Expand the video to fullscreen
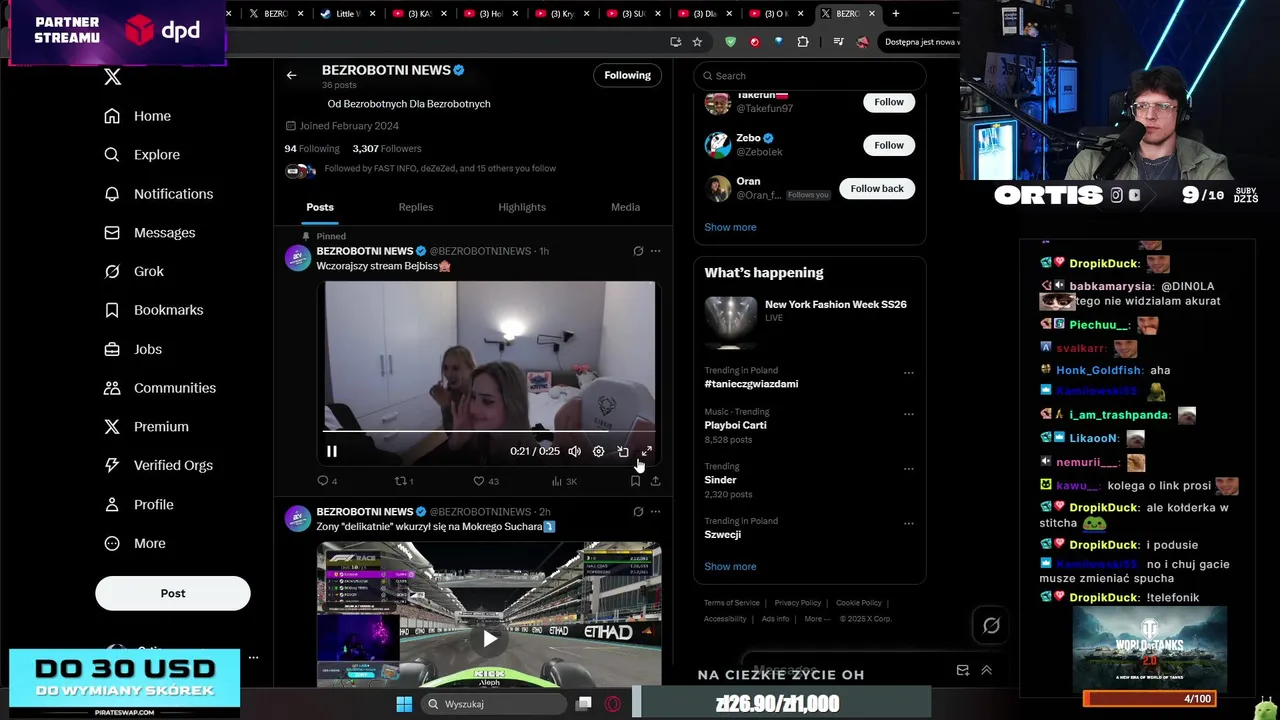The image size is (1280, 720). tap(646, 451)
